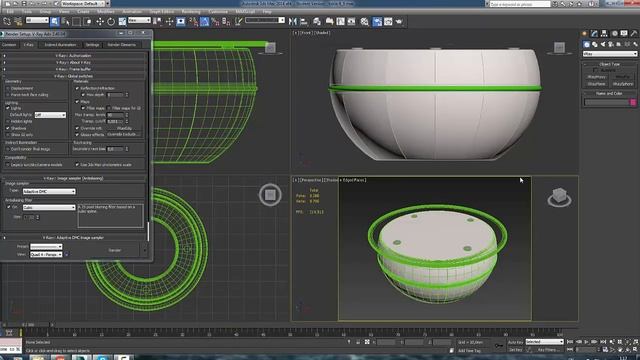Open the render Preset dropdown
Viewport: 640px width, 360px height.
[46, 247]
